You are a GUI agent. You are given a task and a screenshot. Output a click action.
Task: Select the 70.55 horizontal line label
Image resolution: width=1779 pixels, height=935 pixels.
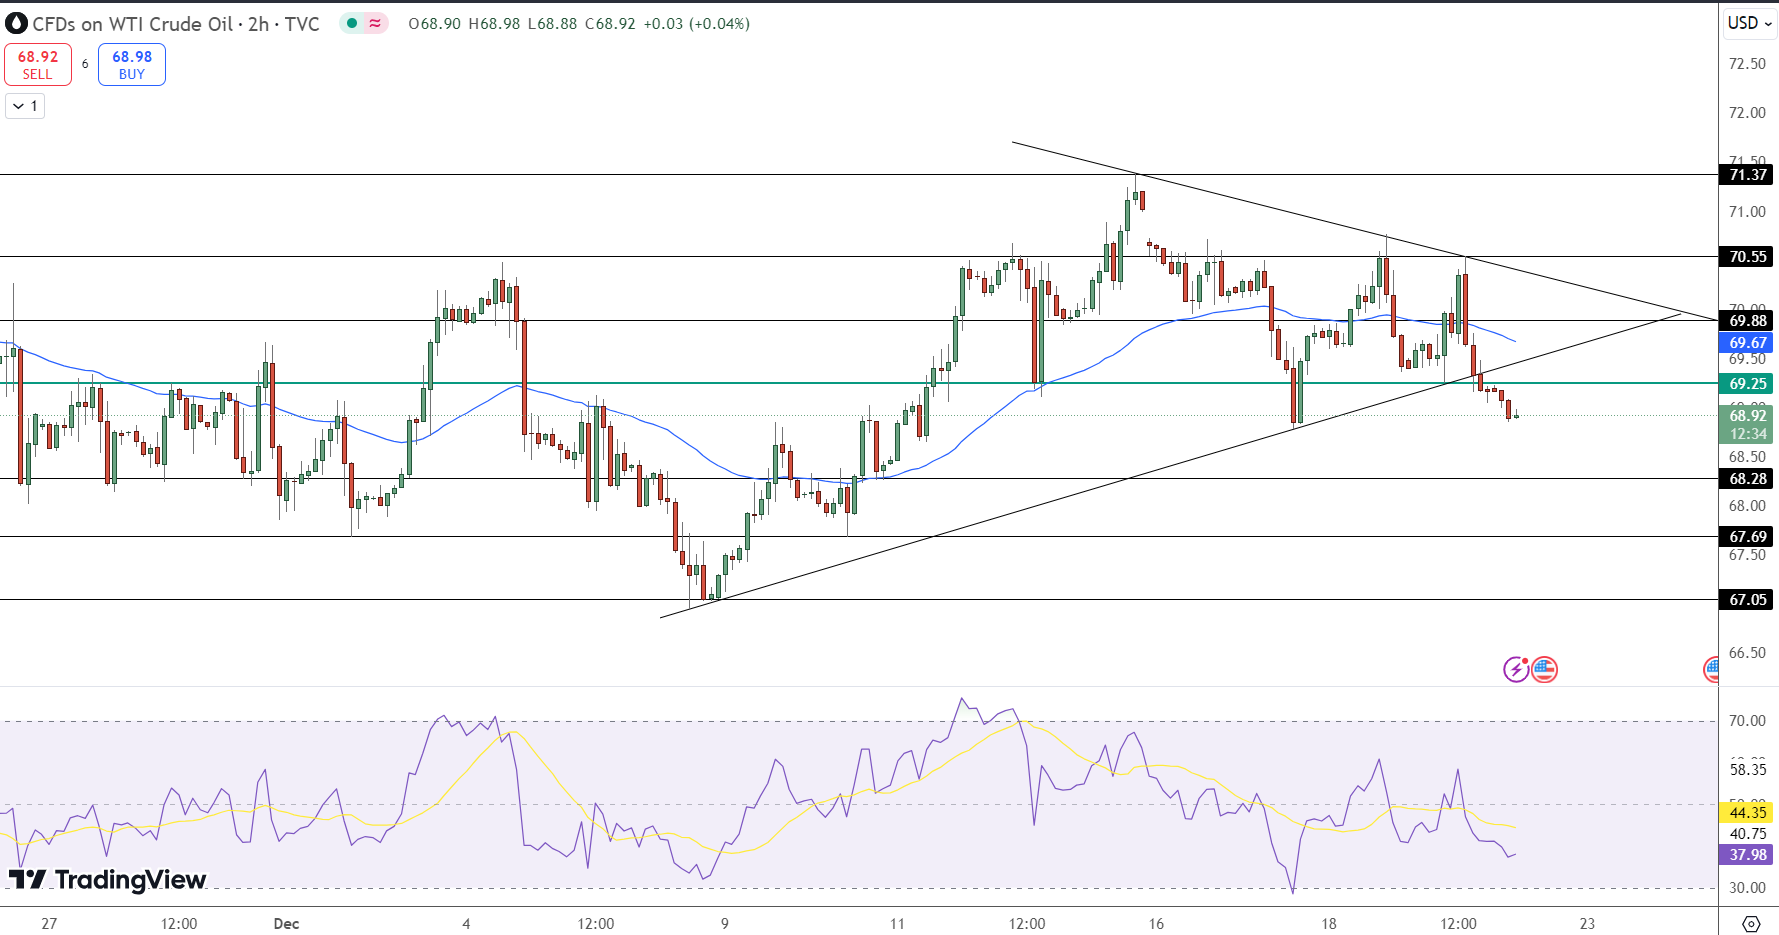1748,257
